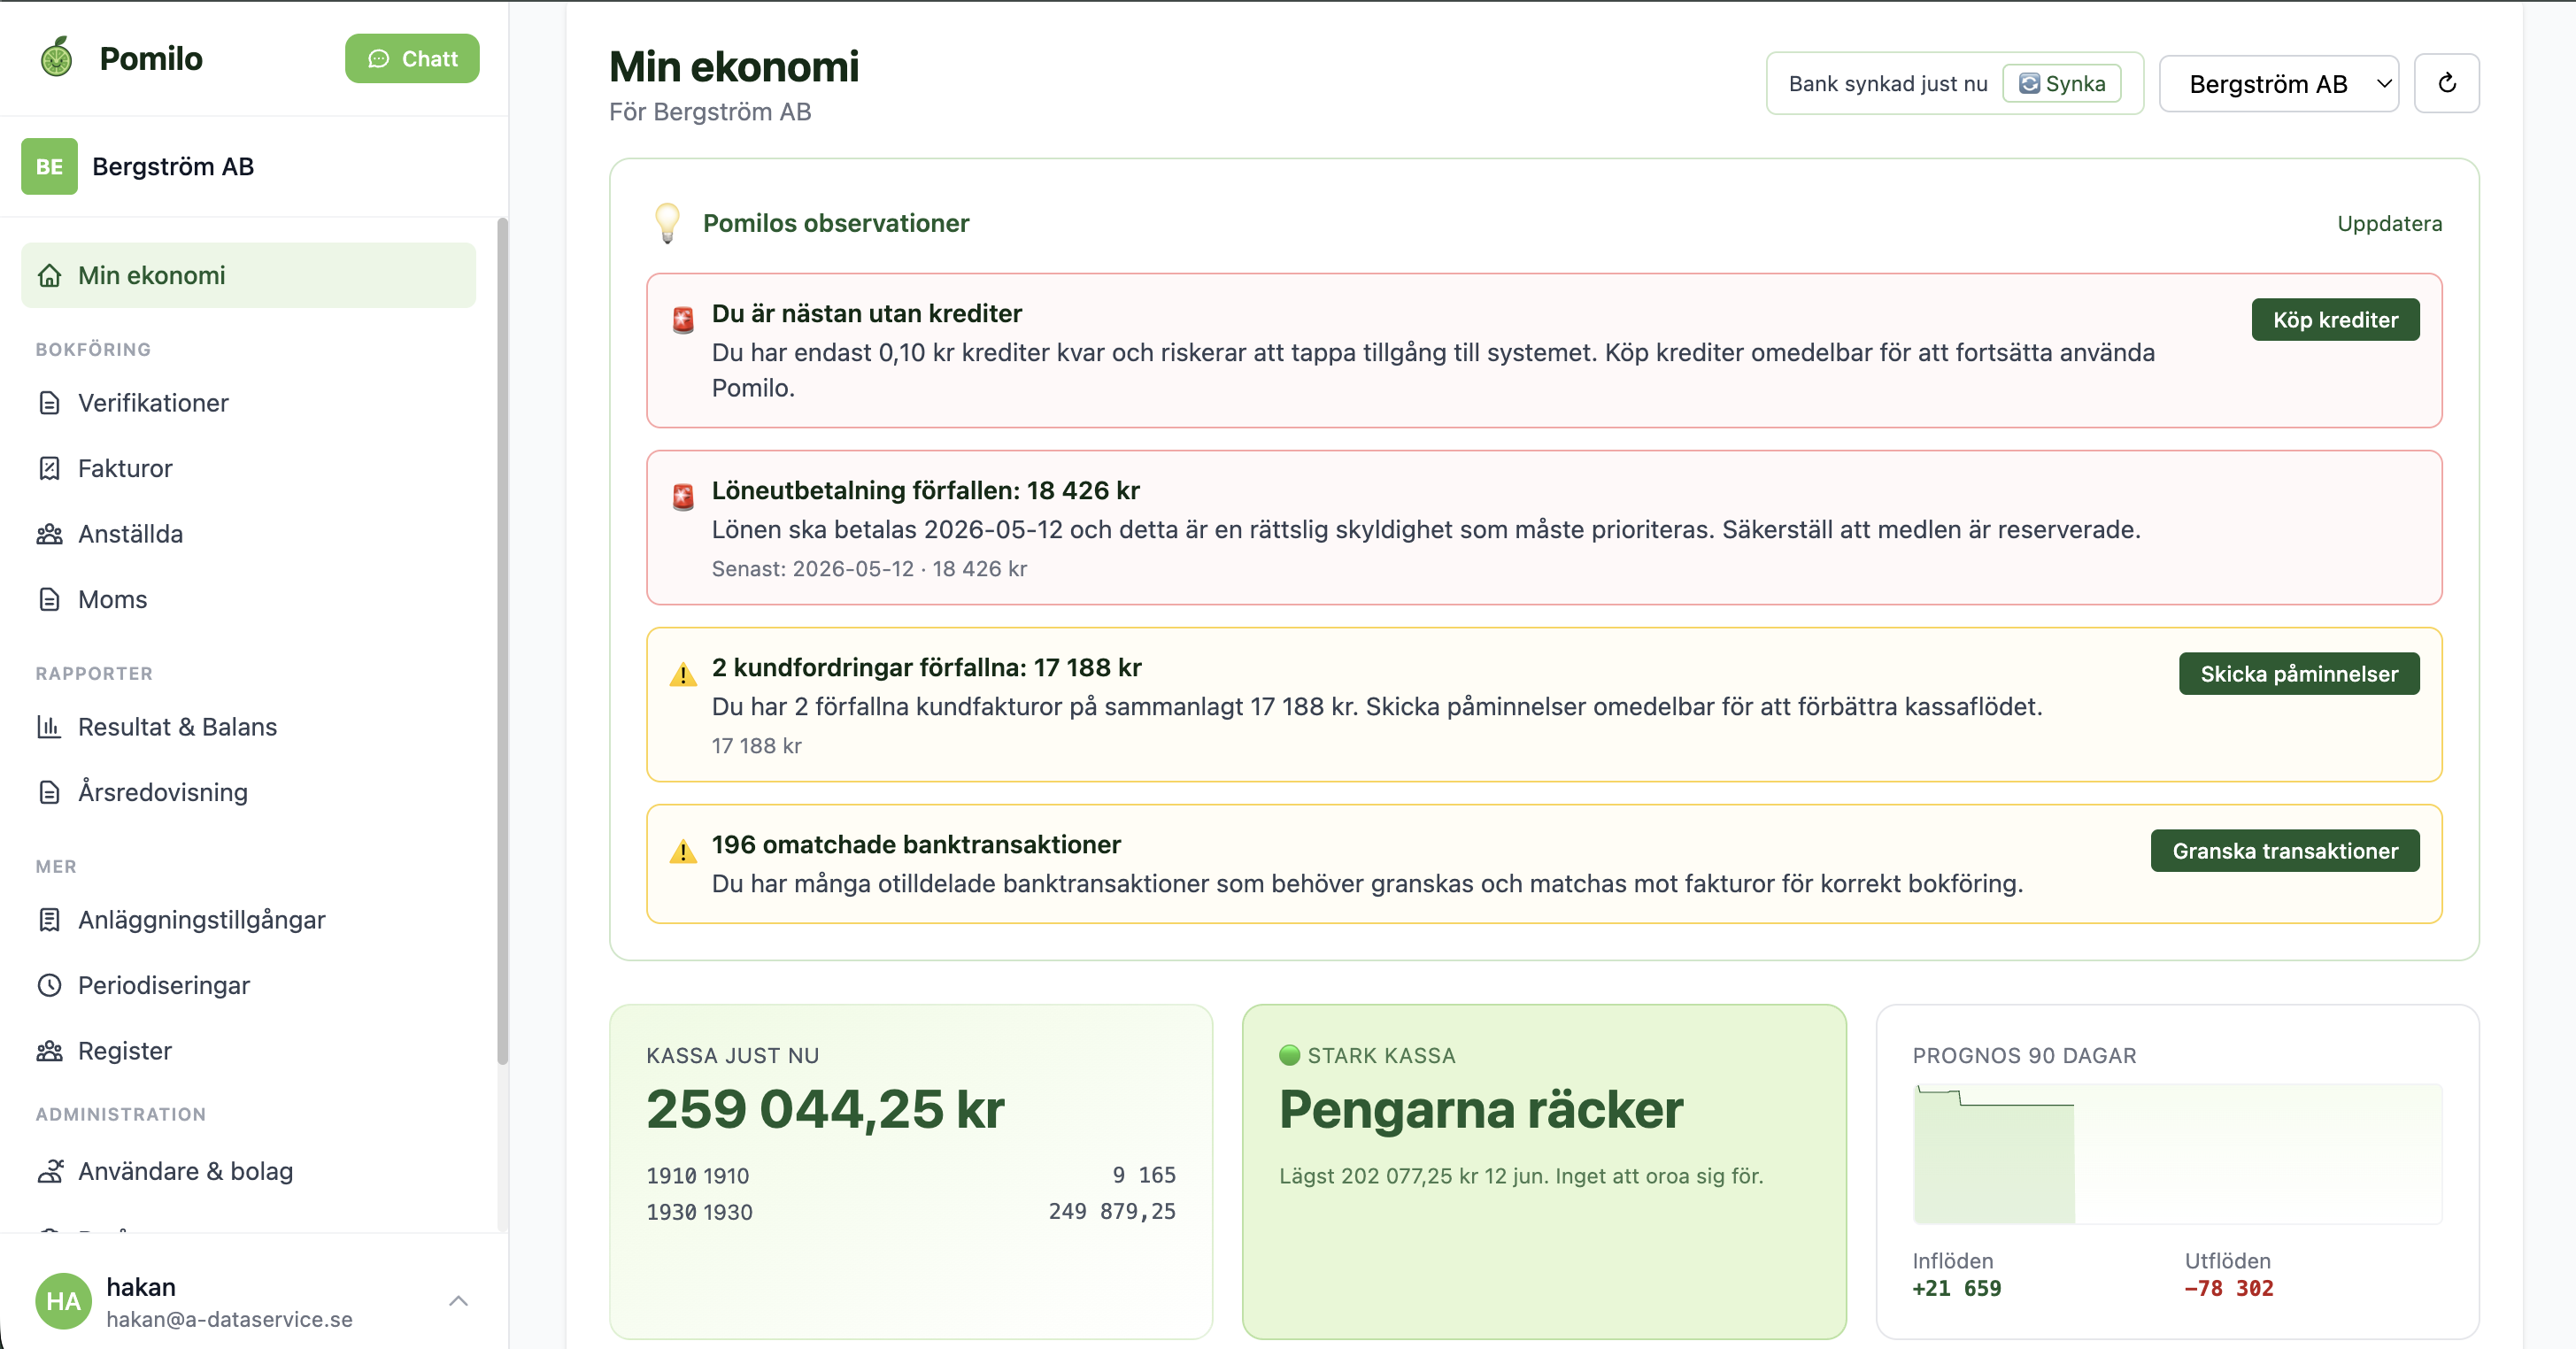2576x1349 pixels.
Task: Open Anläggningstillgångar menu item
Action: click(x=201, y=920)
